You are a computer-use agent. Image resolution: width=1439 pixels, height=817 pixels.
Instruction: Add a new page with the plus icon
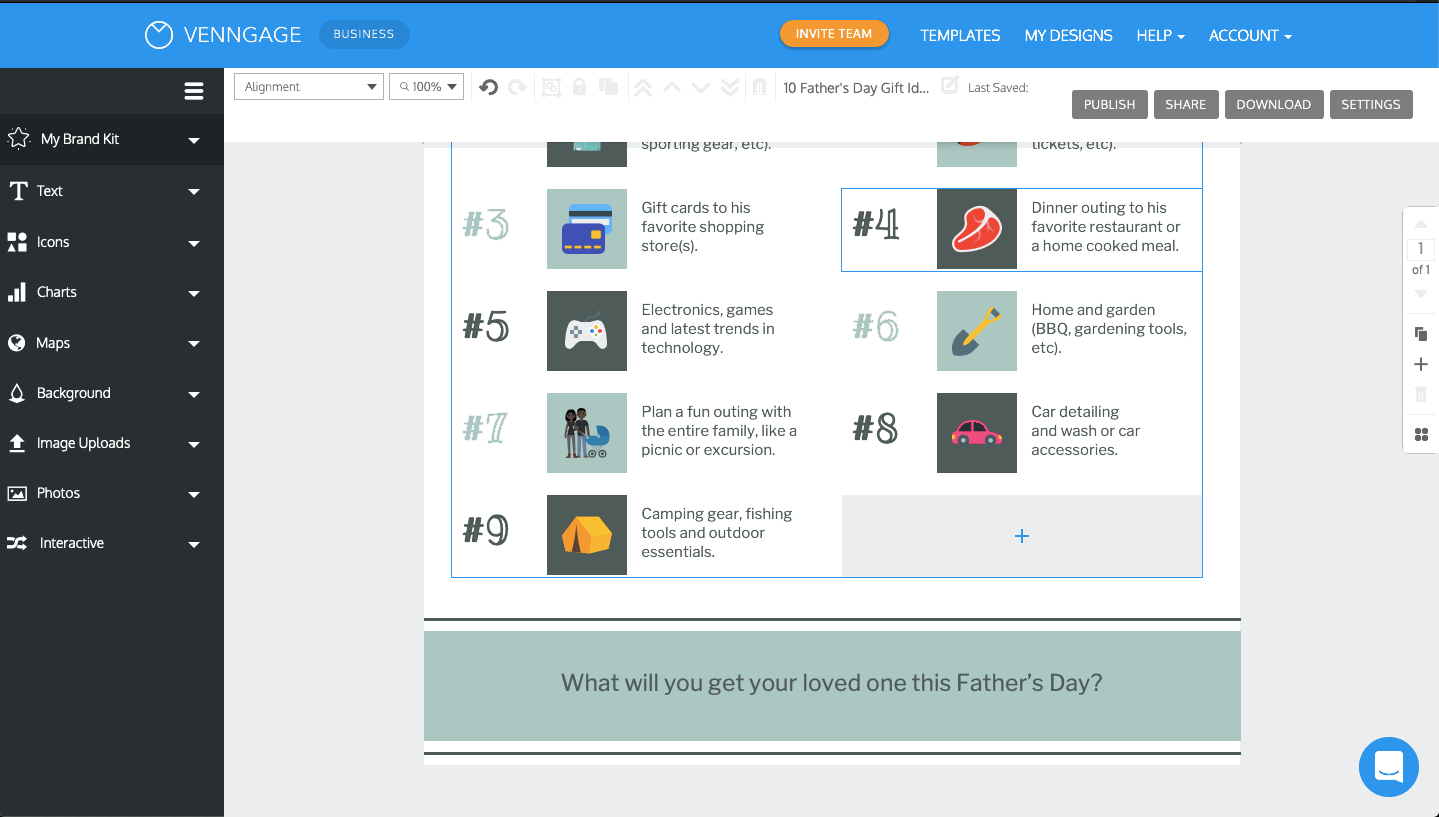(x=1420, y=364)
